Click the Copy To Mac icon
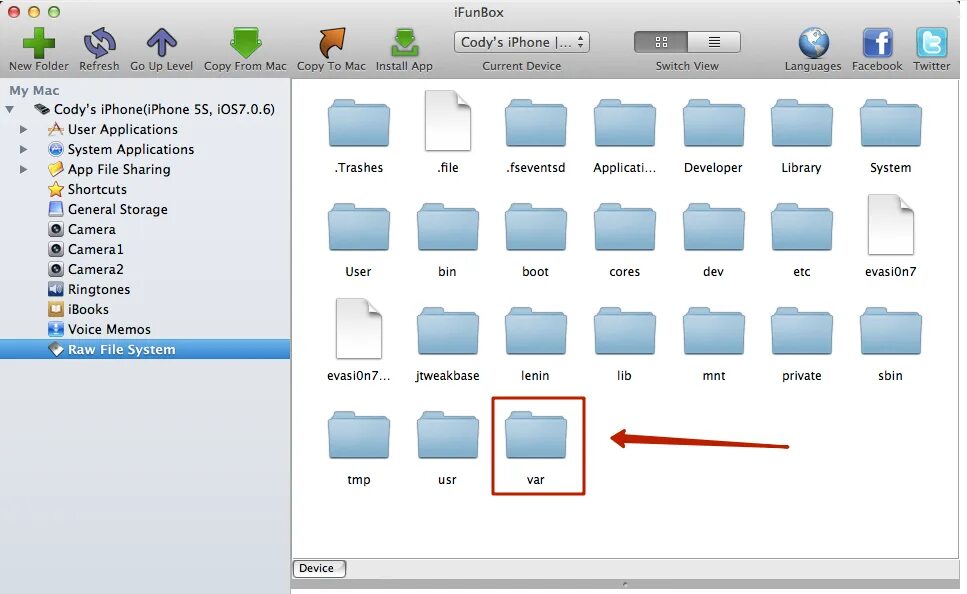 click(331, 43)
